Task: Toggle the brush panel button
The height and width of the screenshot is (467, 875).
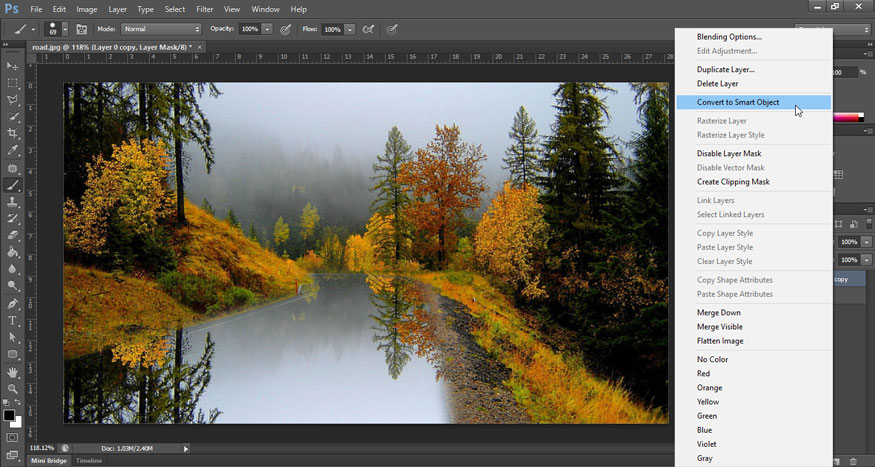Action: (81, 29)
